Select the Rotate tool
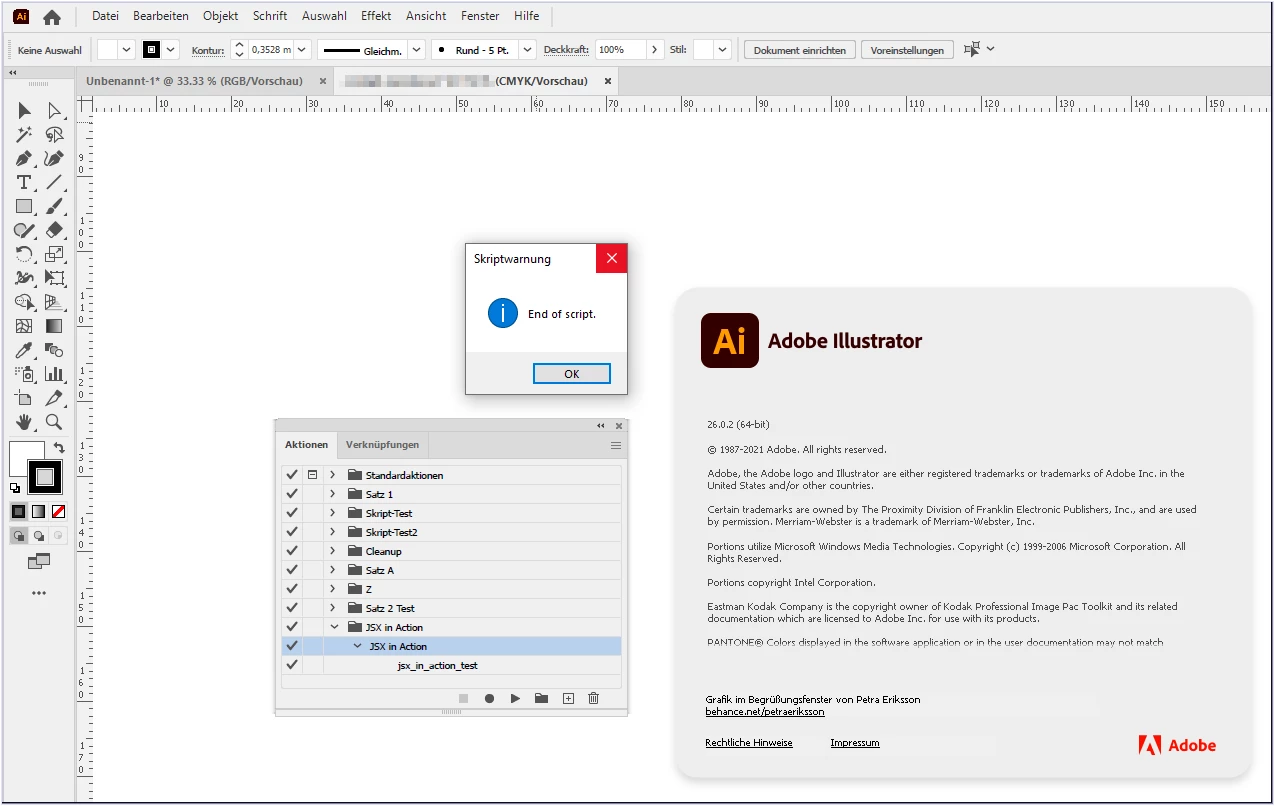1275x806 pixels. point(24,254)
